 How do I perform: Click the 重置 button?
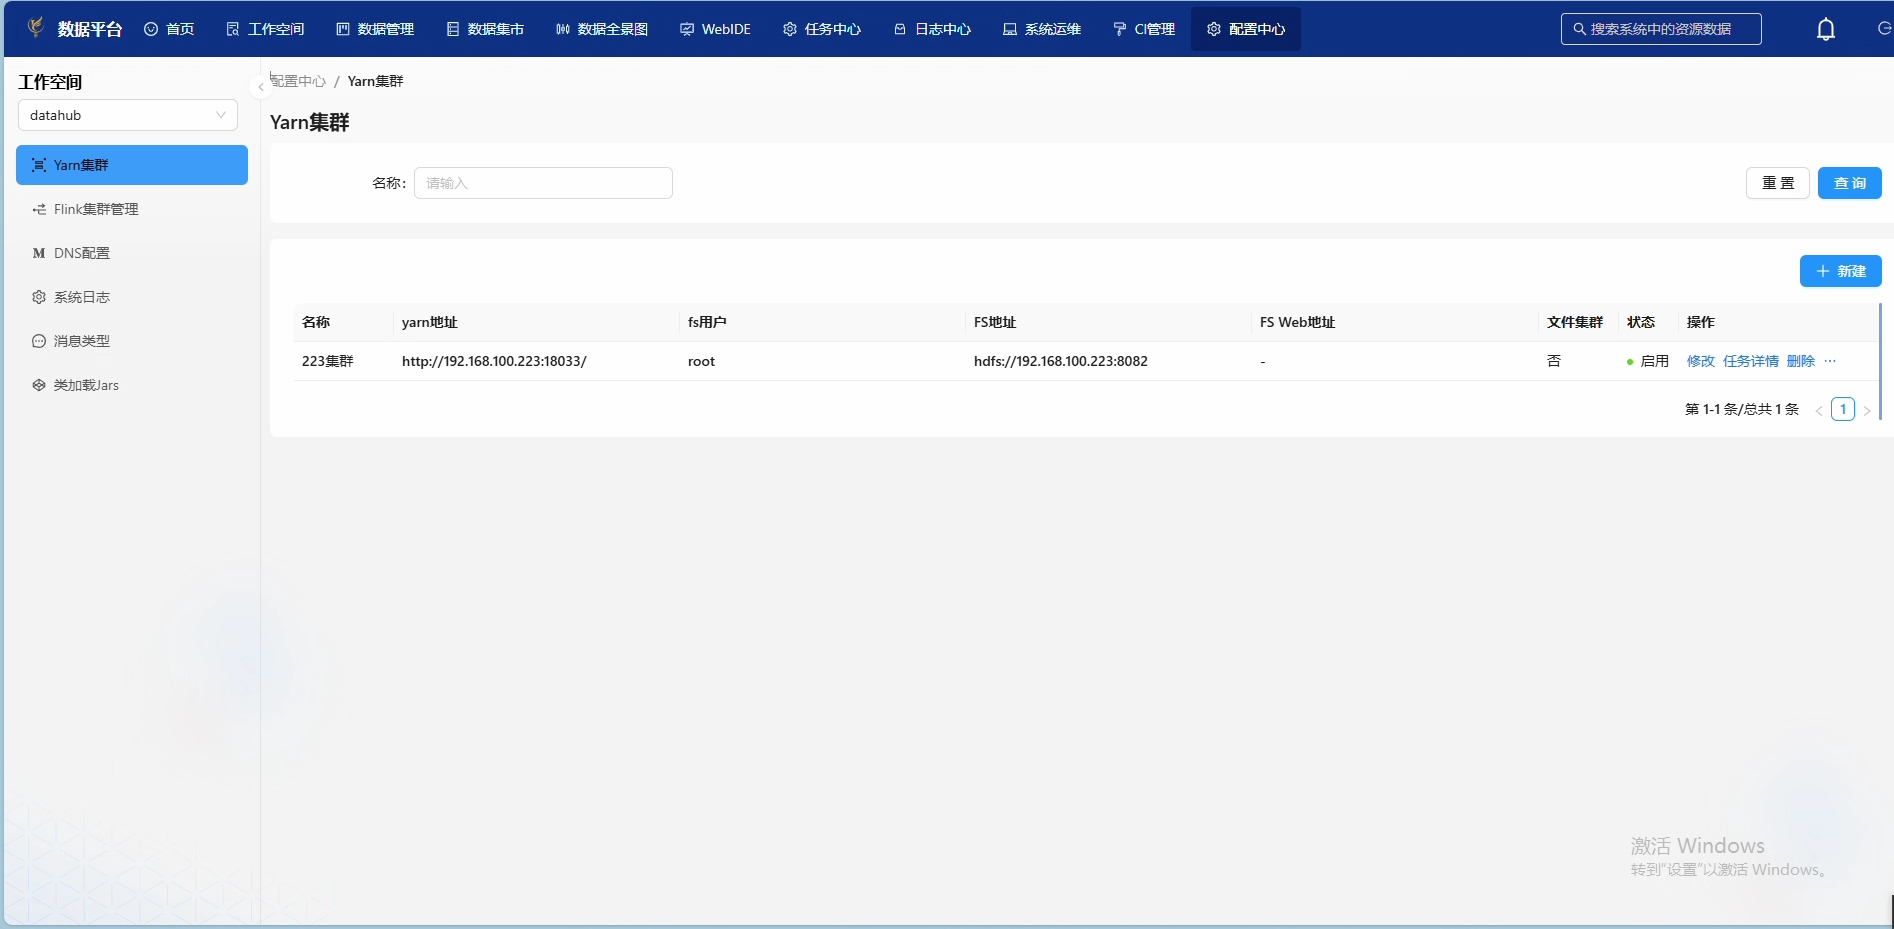point(1778,183)
